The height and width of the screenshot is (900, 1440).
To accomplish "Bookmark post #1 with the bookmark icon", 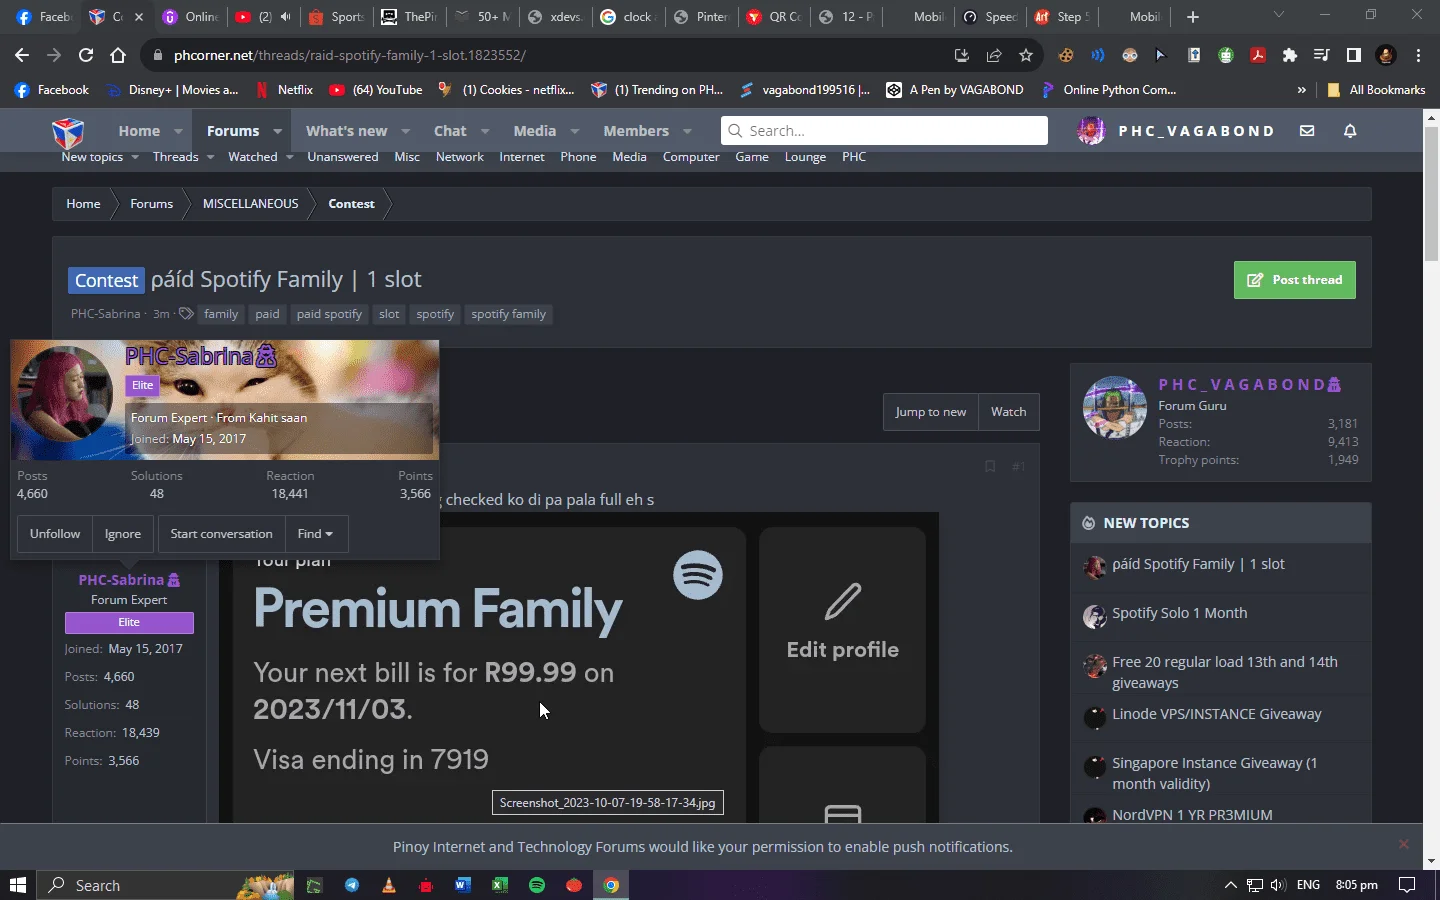I will (990, 466).
